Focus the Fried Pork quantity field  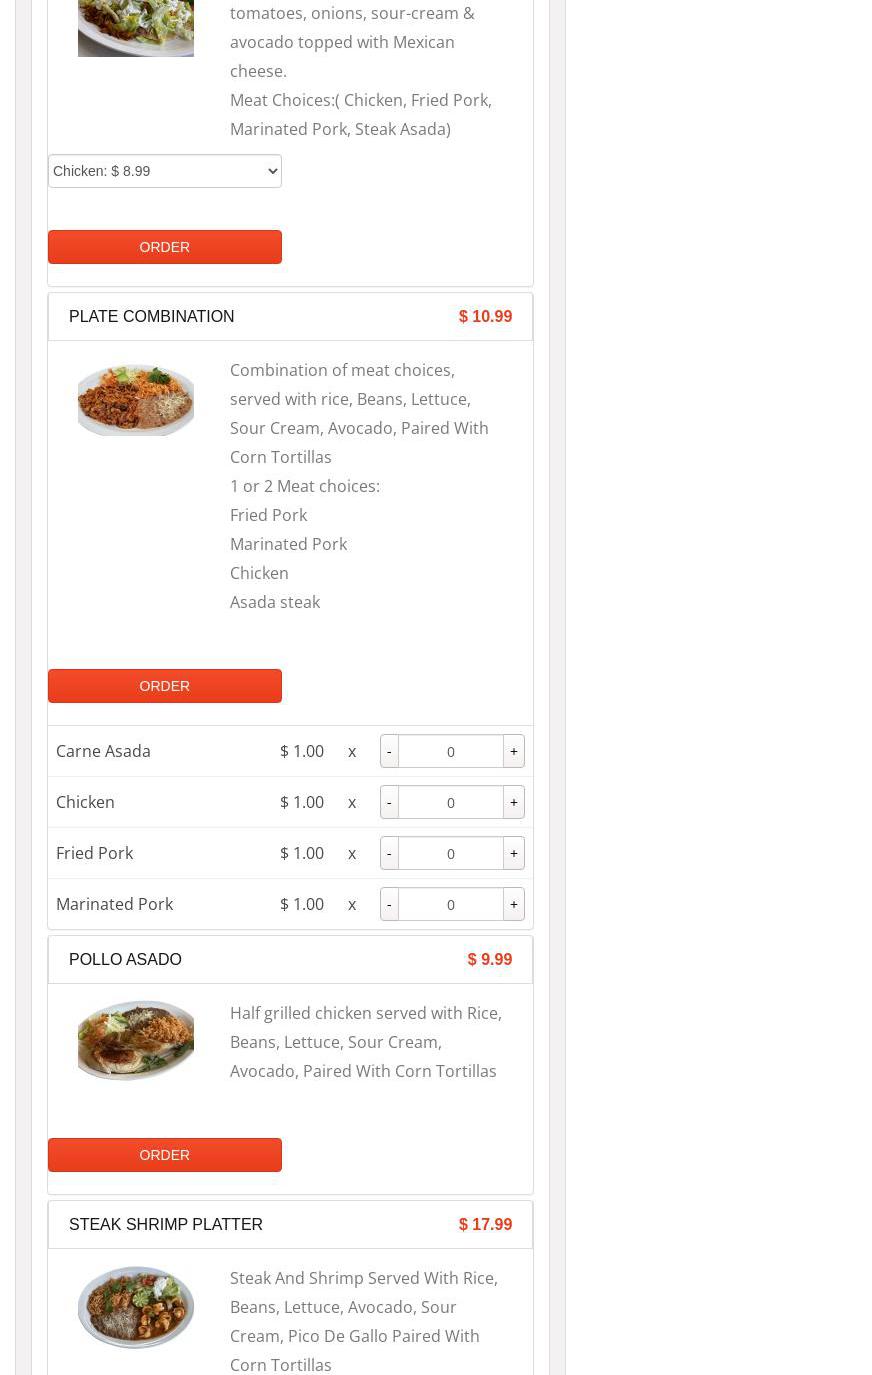click(451, 853)
